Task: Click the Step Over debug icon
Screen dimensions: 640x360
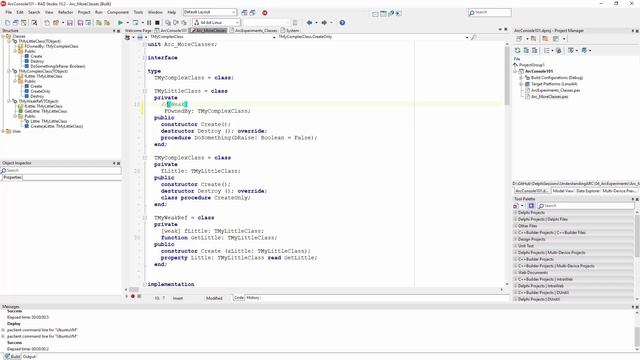Action: coord(176,23)
